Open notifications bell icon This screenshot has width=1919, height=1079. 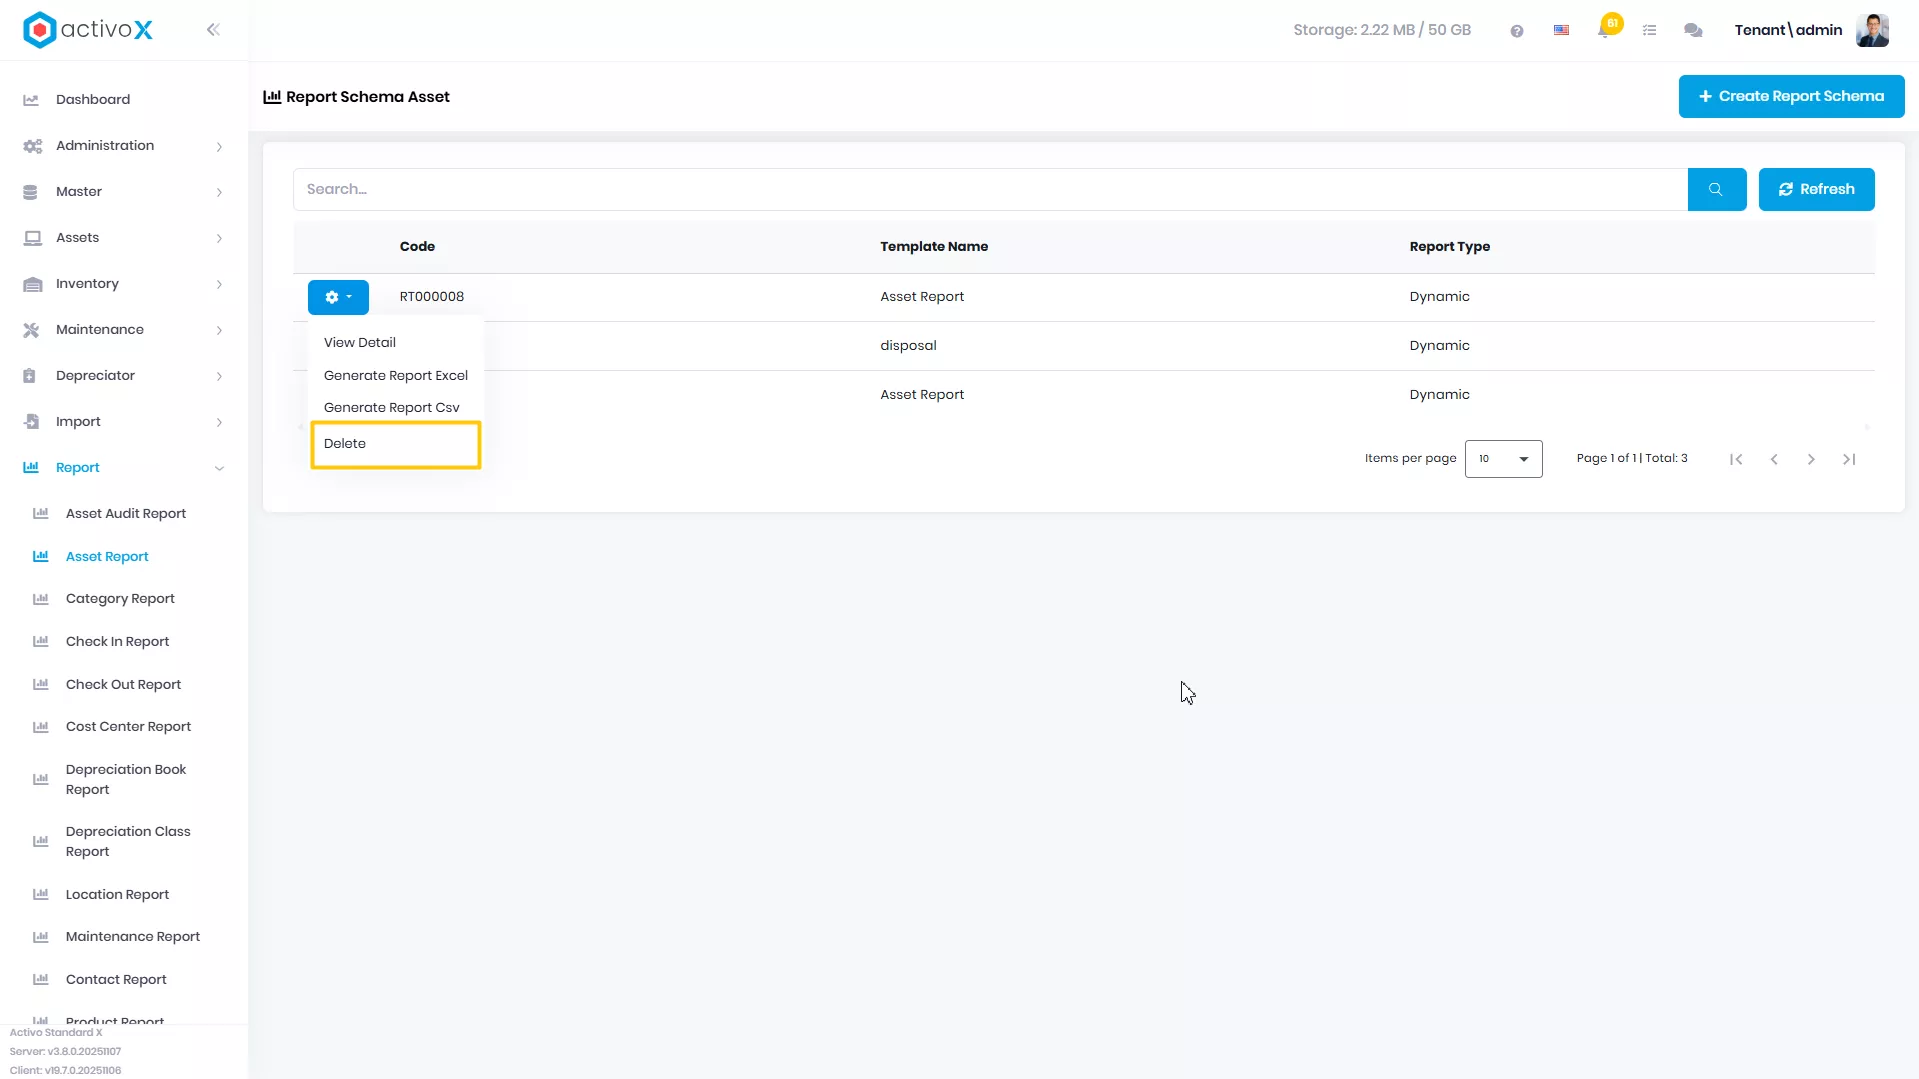click(x=1605, y=30)
